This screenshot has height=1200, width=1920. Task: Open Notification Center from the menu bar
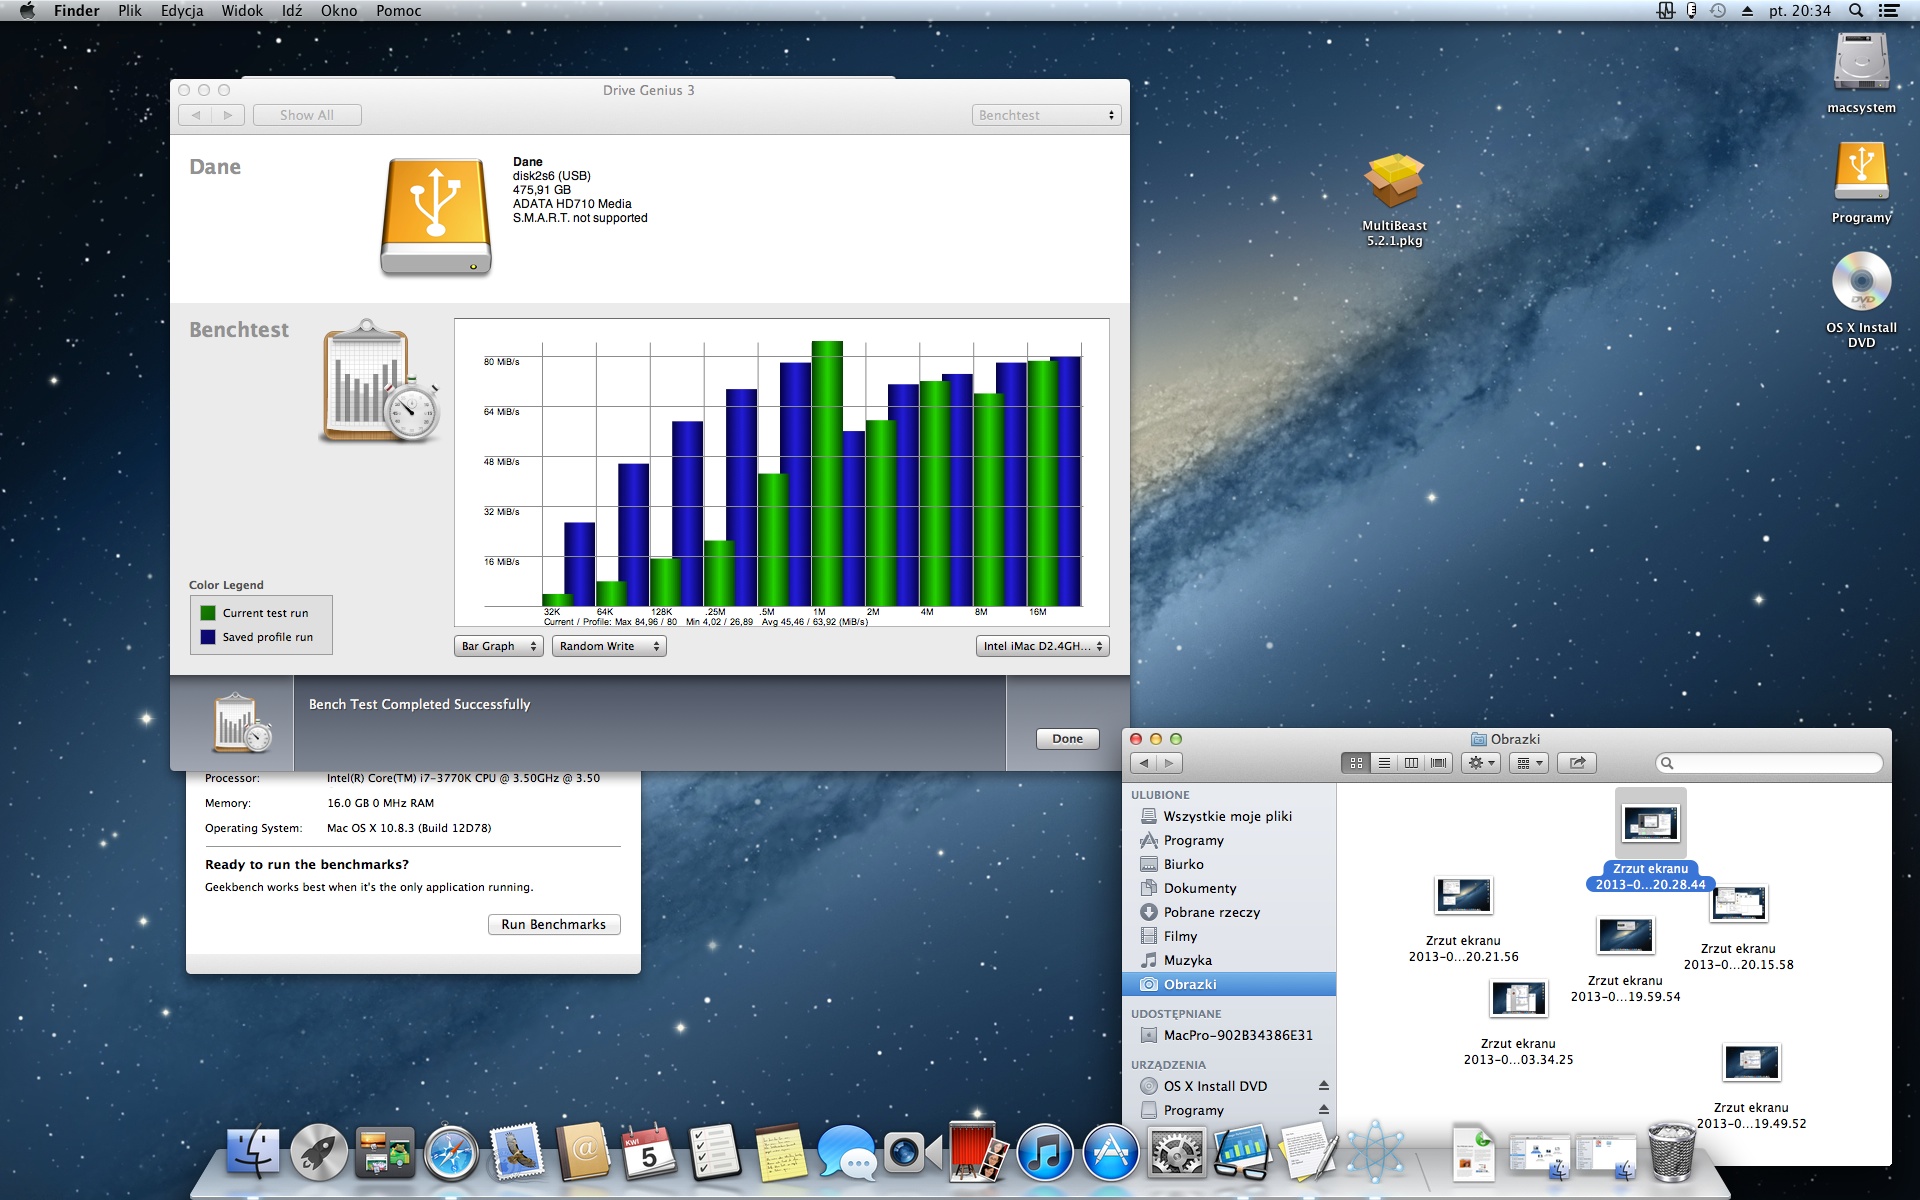(x=1889, y=11)
